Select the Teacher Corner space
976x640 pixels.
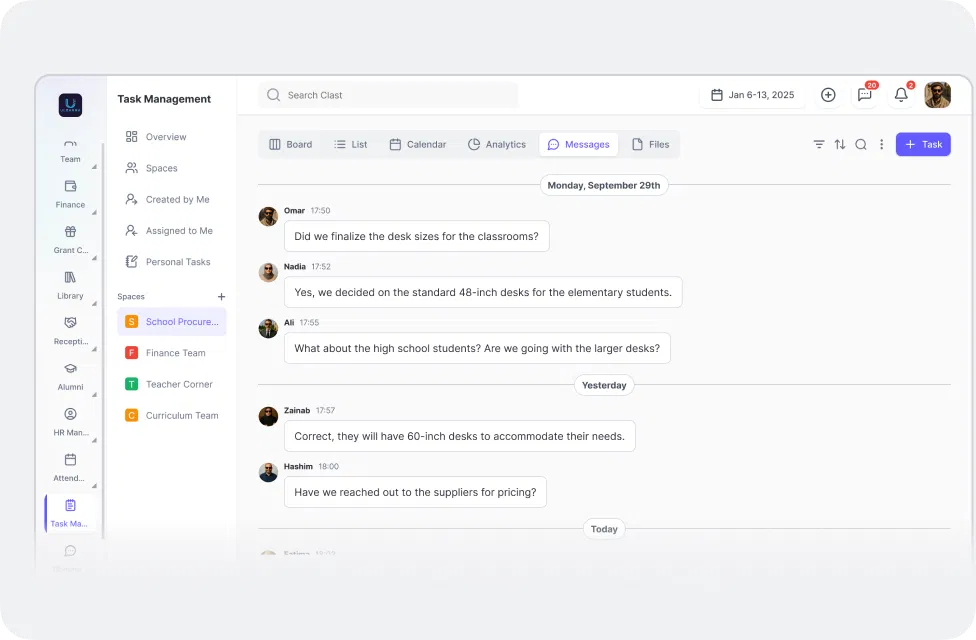172,384
